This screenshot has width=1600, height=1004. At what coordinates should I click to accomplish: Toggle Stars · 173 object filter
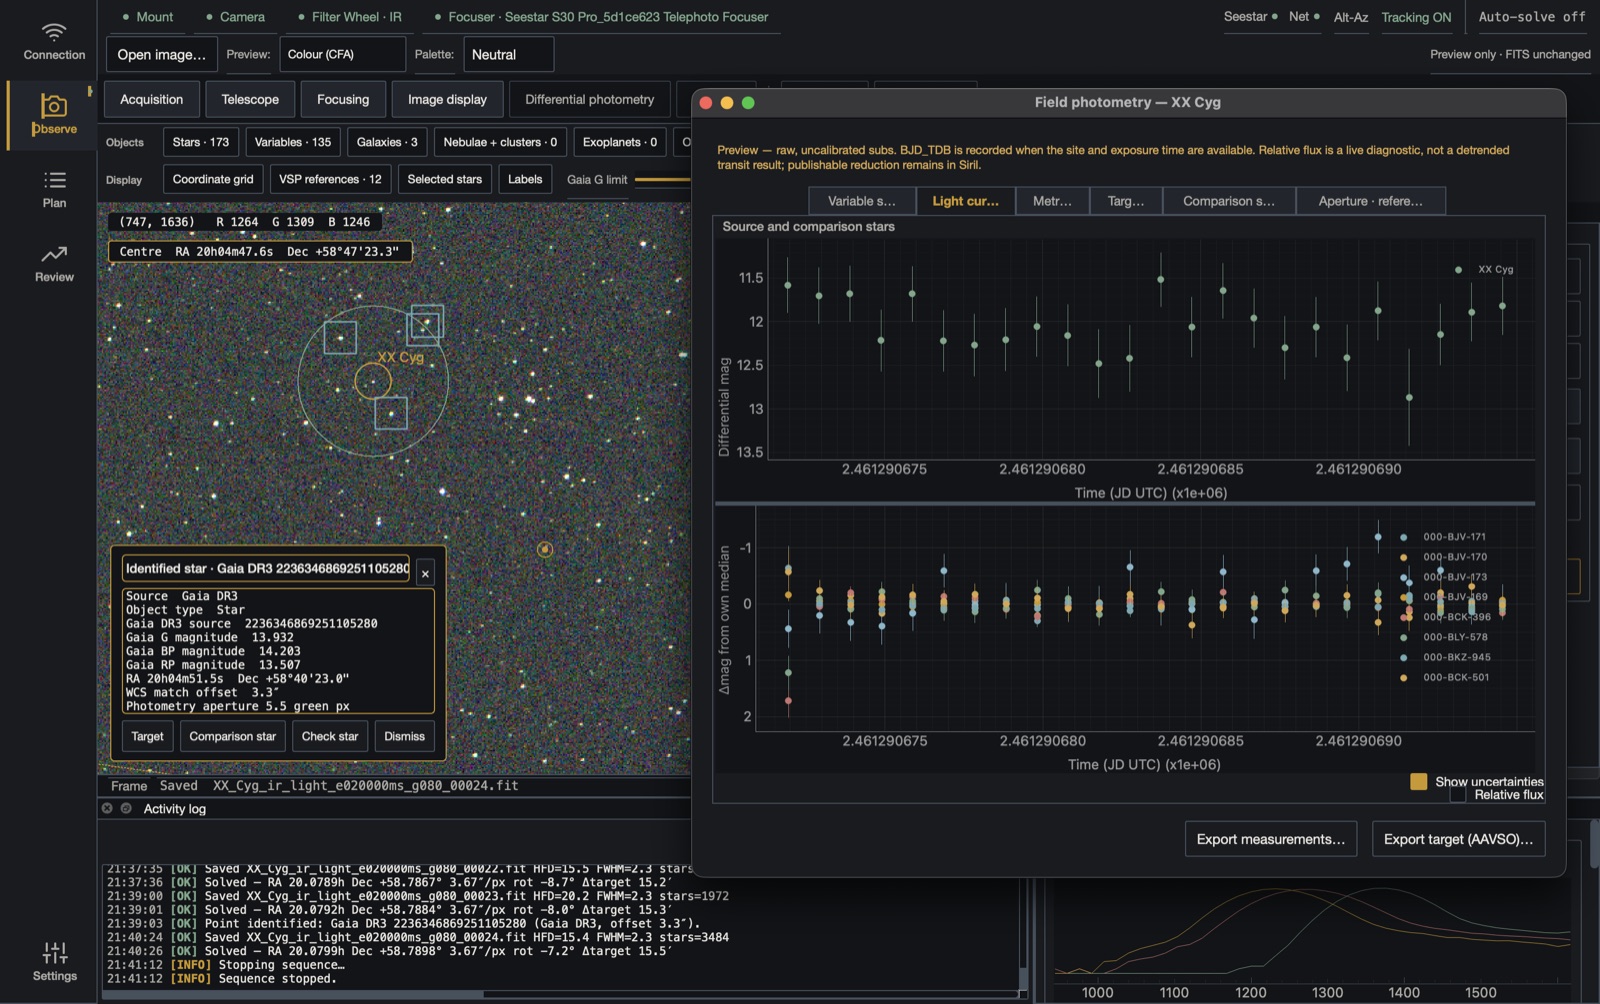click(x=201, y=142)
